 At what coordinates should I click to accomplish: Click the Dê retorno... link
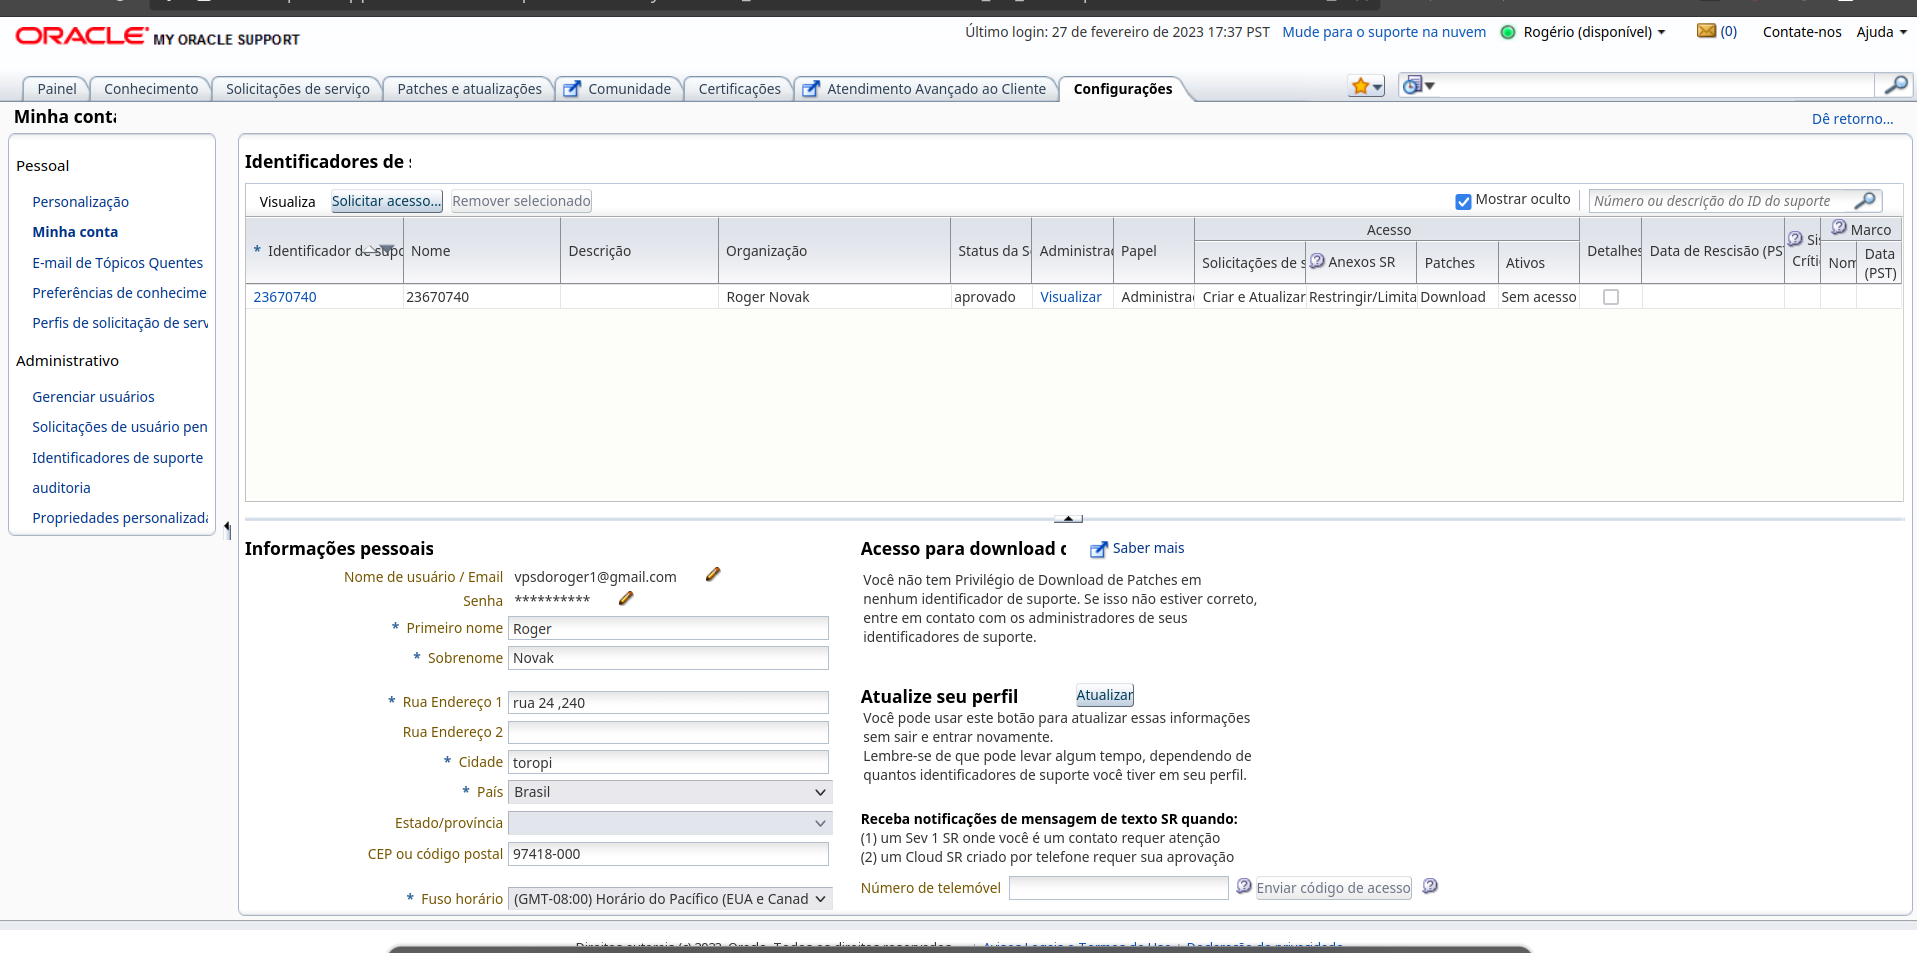1852,119
